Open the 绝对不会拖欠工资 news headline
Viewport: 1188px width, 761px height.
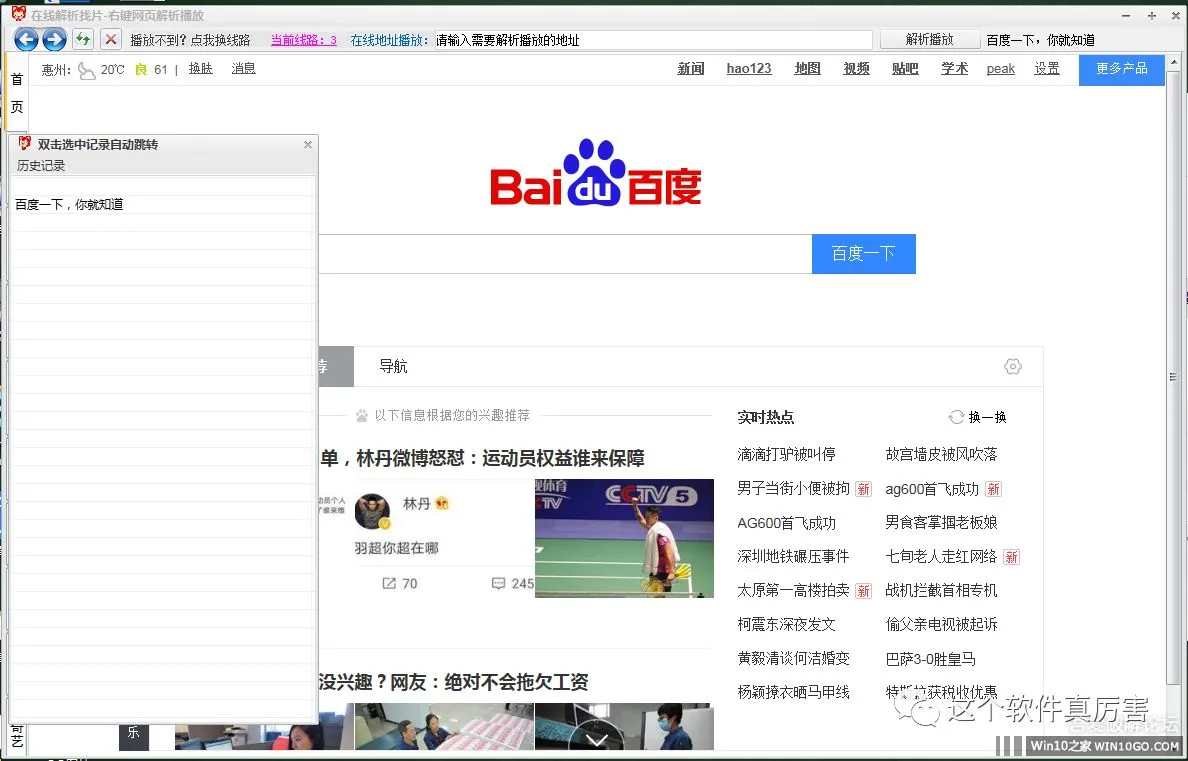[x=454, y=682]
